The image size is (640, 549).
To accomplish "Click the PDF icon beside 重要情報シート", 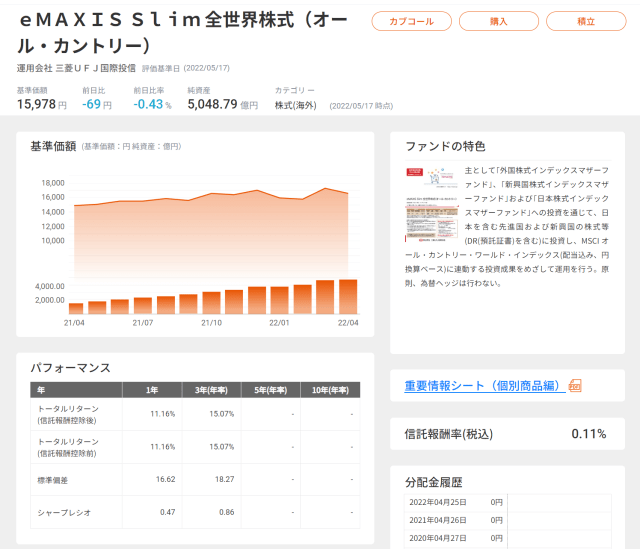I will [575, 386].
